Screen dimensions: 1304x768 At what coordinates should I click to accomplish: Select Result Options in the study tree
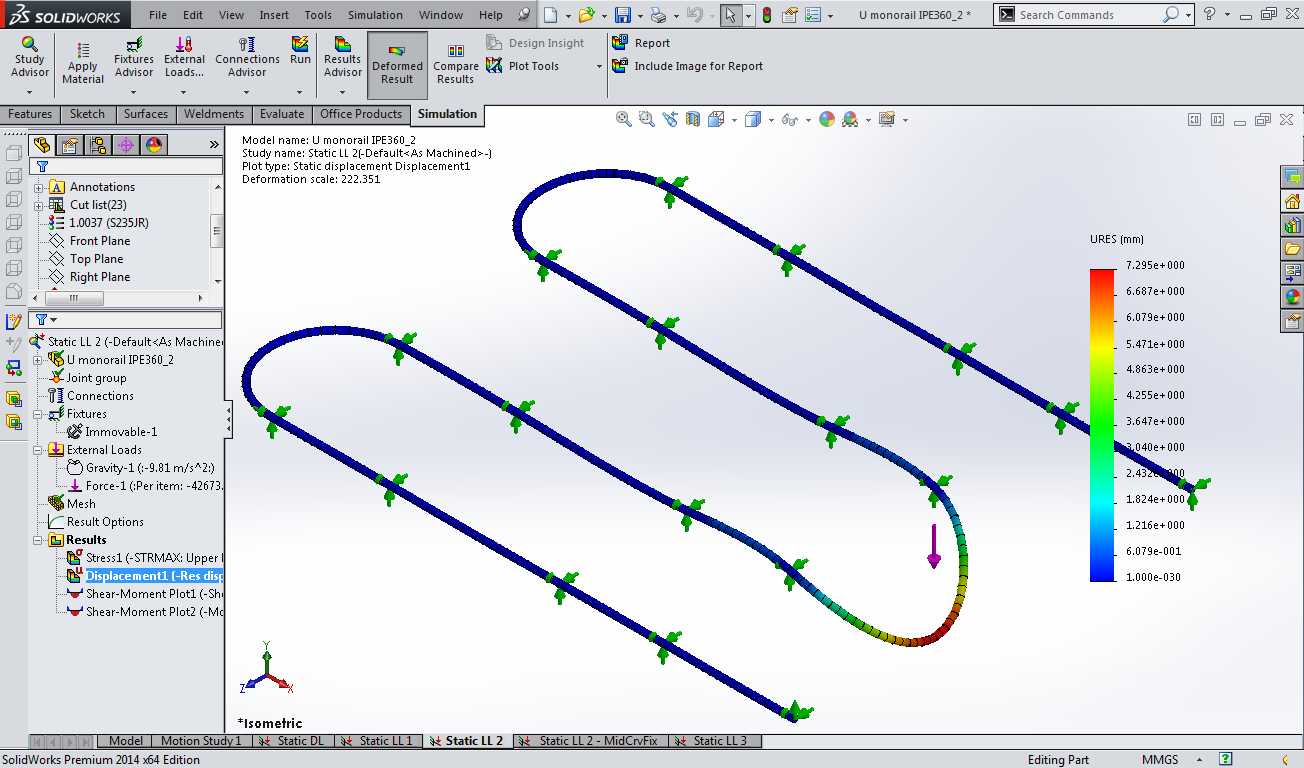click(96, 522)
